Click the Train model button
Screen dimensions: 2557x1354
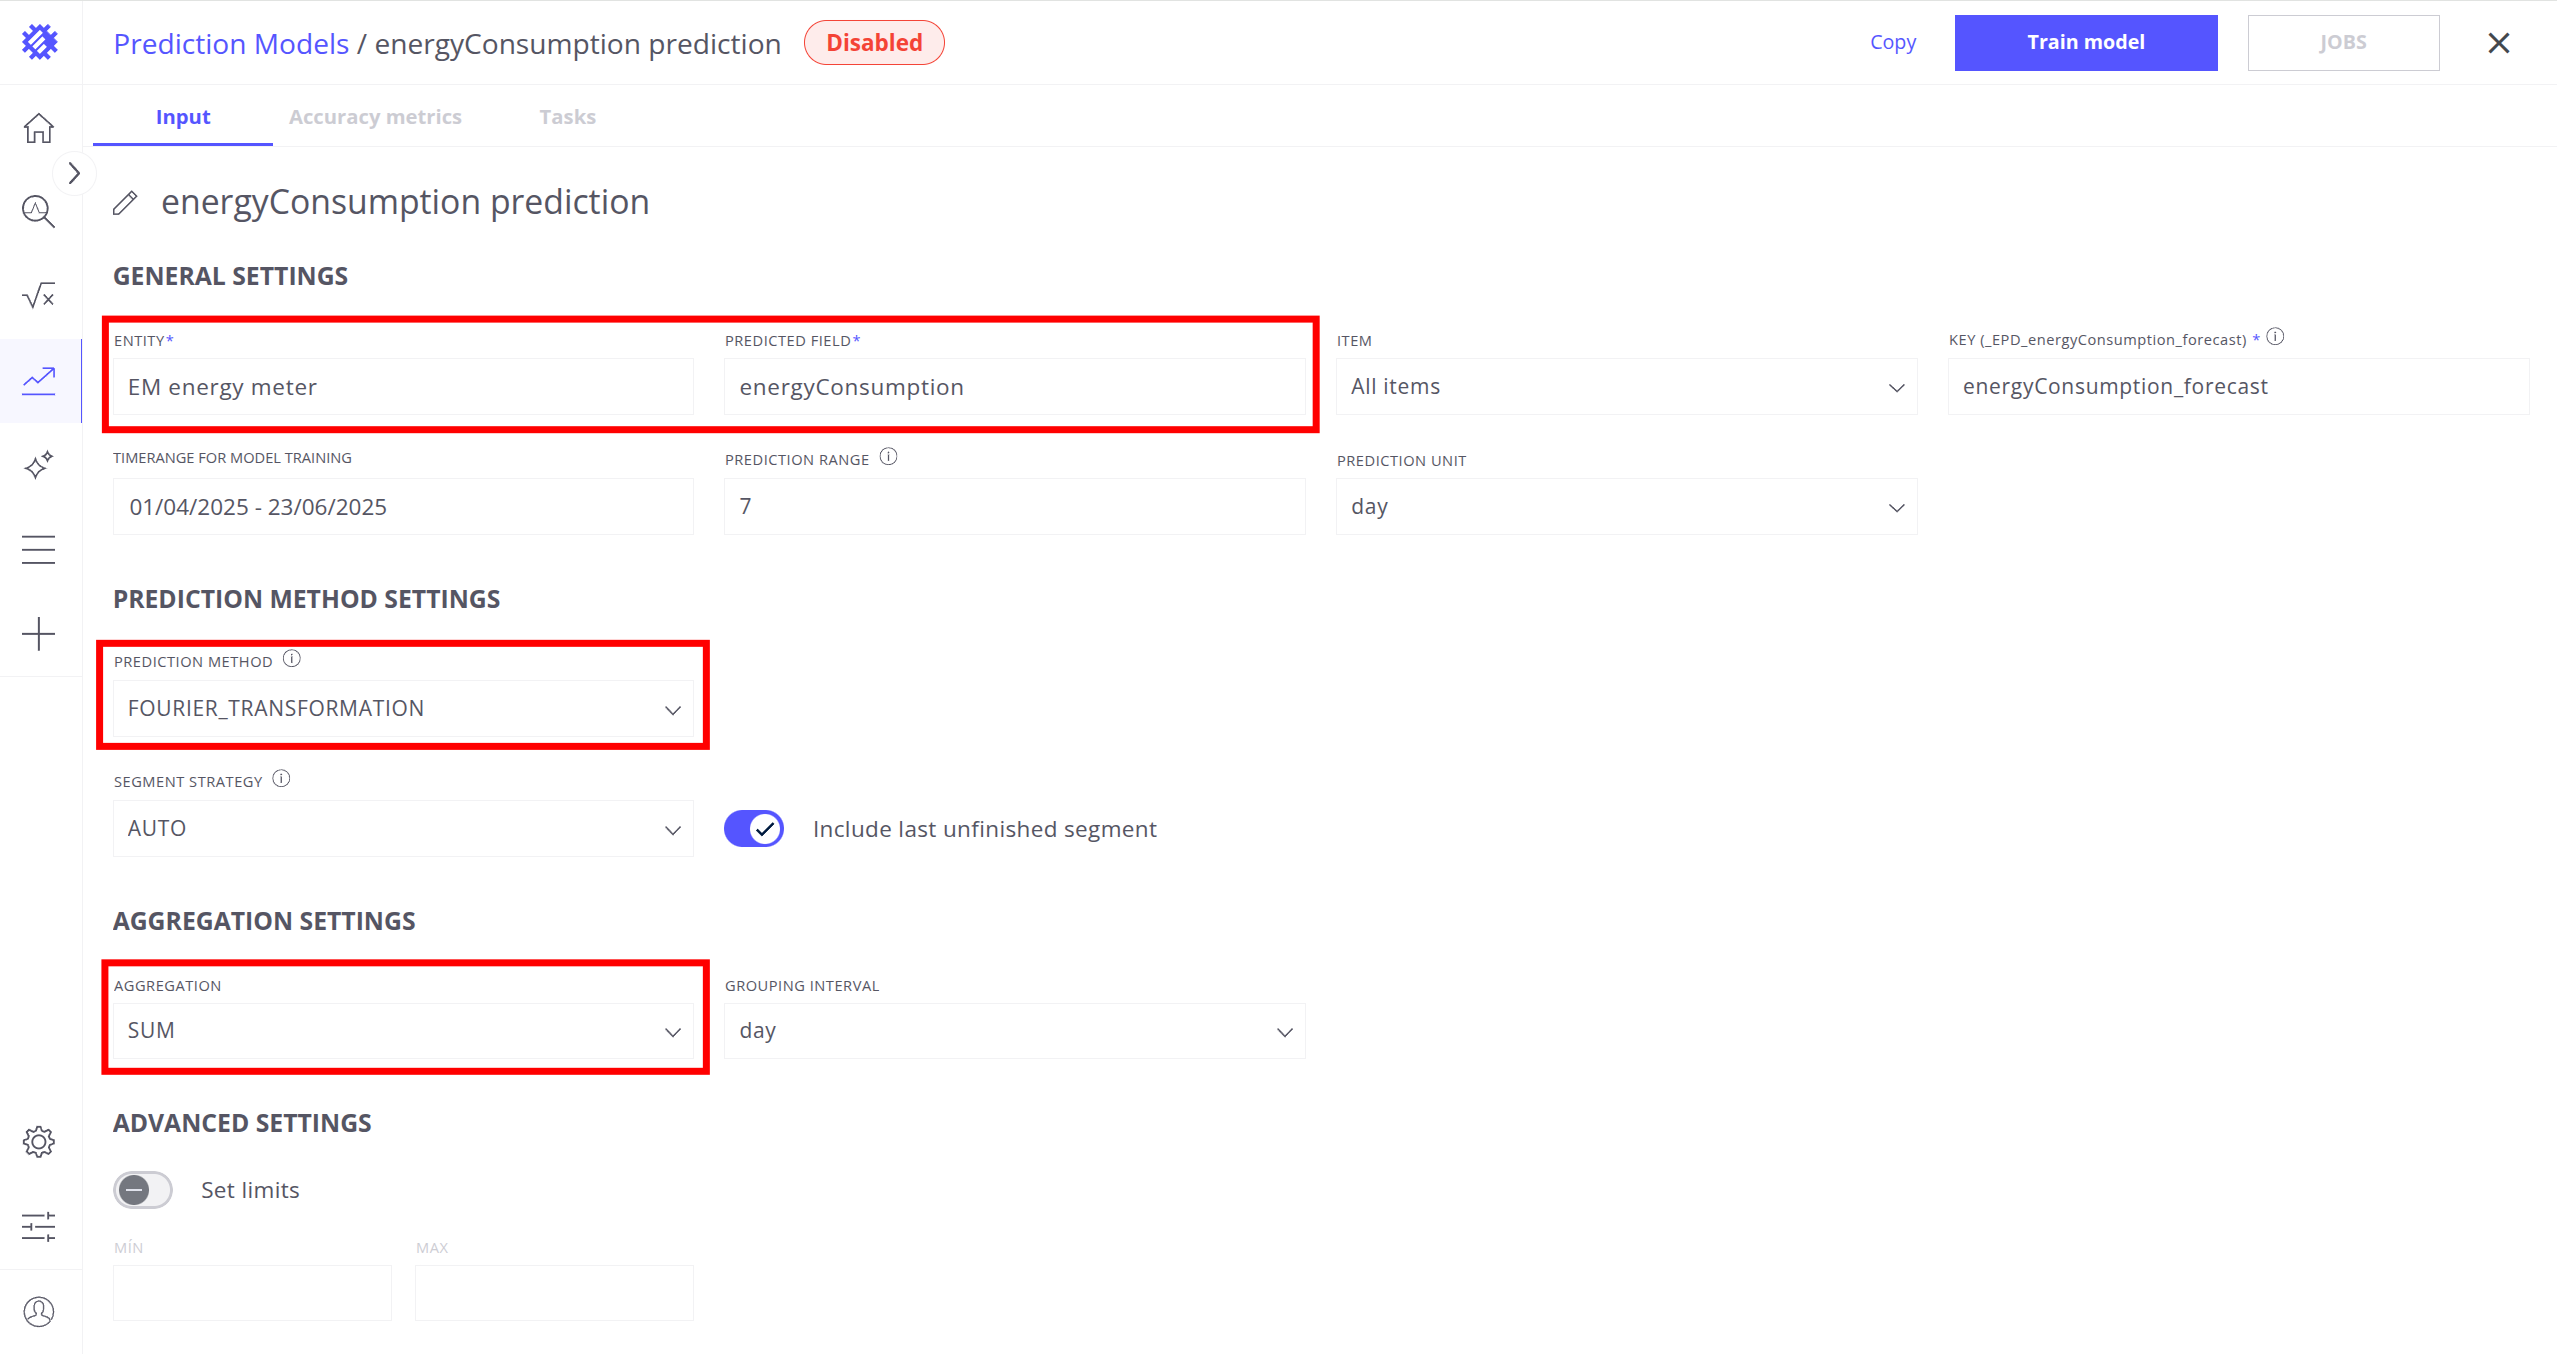pyautogui.click(x=2085, y=43)
